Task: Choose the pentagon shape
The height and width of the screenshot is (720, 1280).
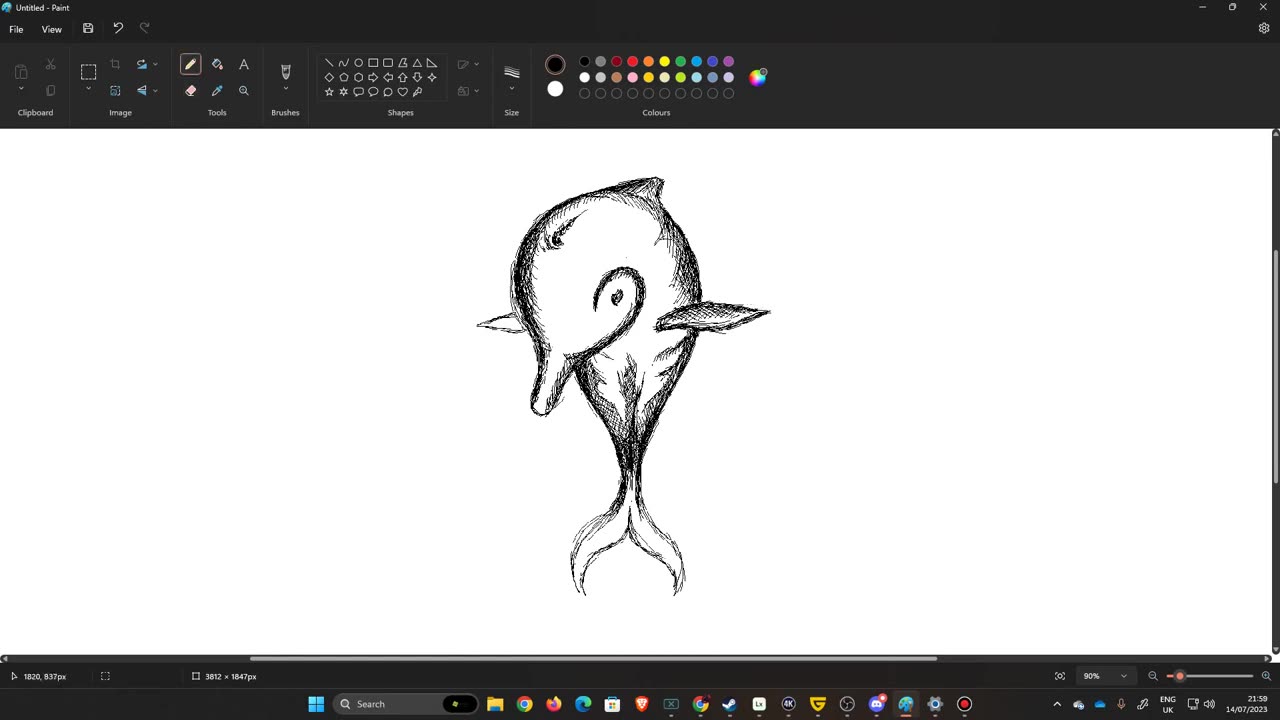Action: coord(344,77)
